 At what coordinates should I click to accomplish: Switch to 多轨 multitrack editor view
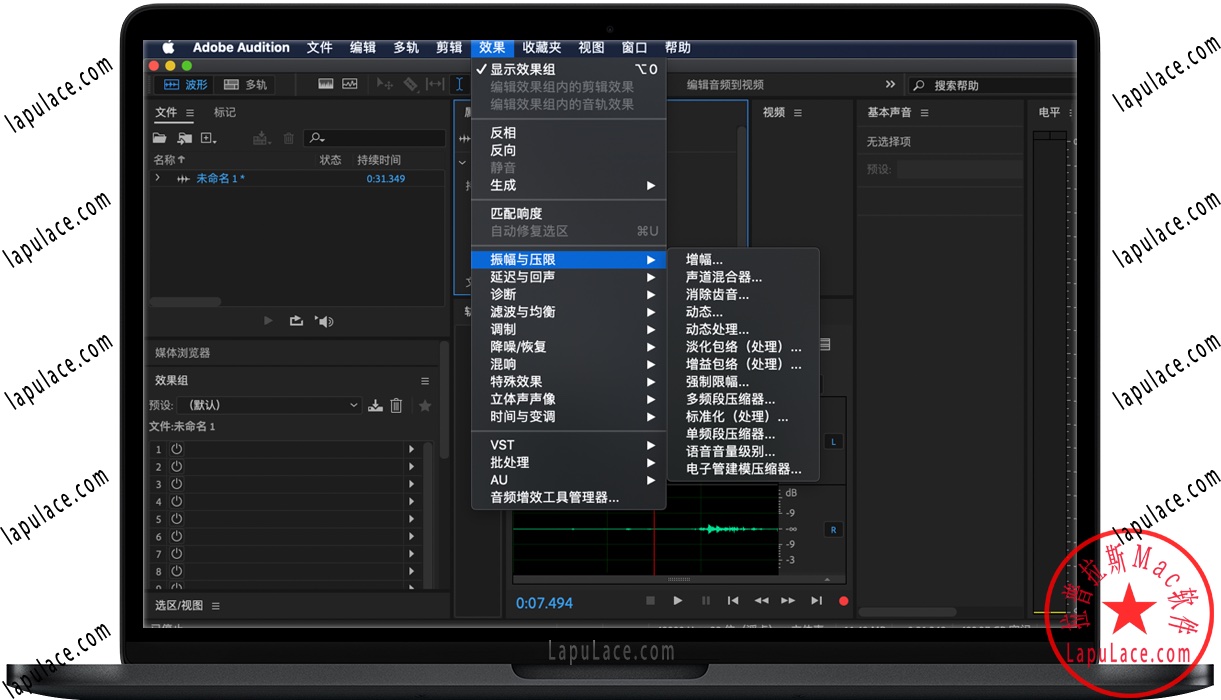pyautogui.click(x=245, y=84)
